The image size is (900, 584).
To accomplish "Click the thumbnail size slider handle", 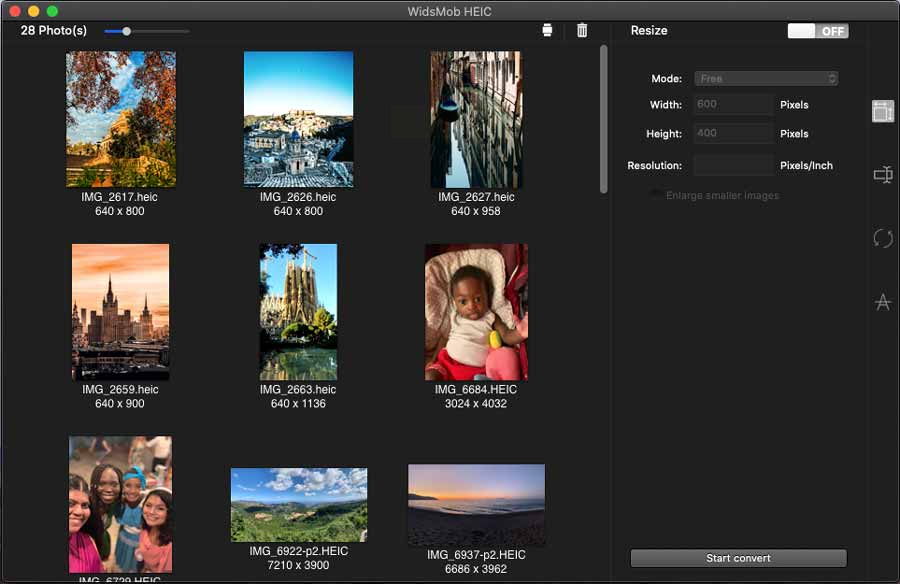I will click(x=126, y=31).
